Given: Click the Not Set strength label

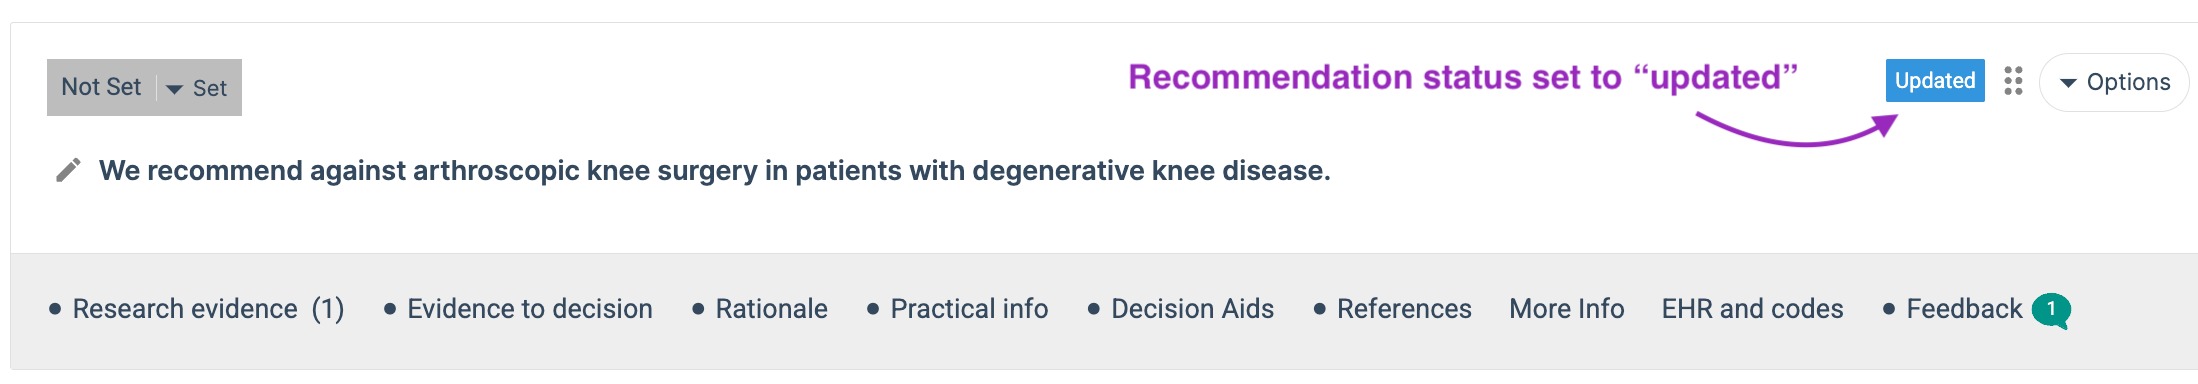Looking at the screenshot, I should pyautogui.click(x=101, y=87).
